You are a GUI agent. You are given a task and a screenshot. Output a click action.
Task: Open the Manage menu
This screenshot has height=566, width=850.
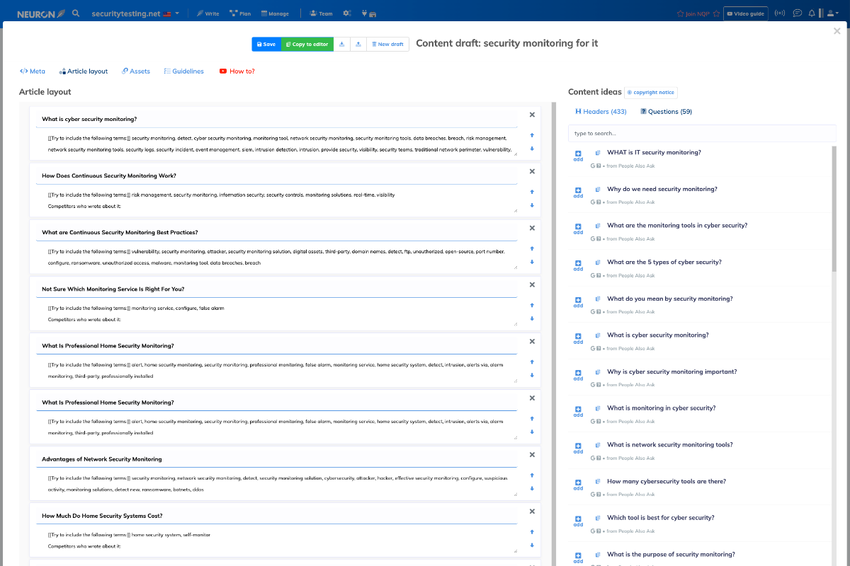(x=275, y=14)
